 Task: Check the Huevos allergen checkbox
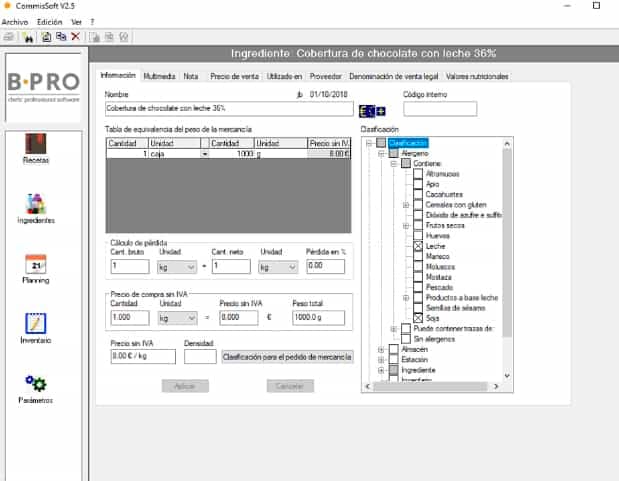418,235
